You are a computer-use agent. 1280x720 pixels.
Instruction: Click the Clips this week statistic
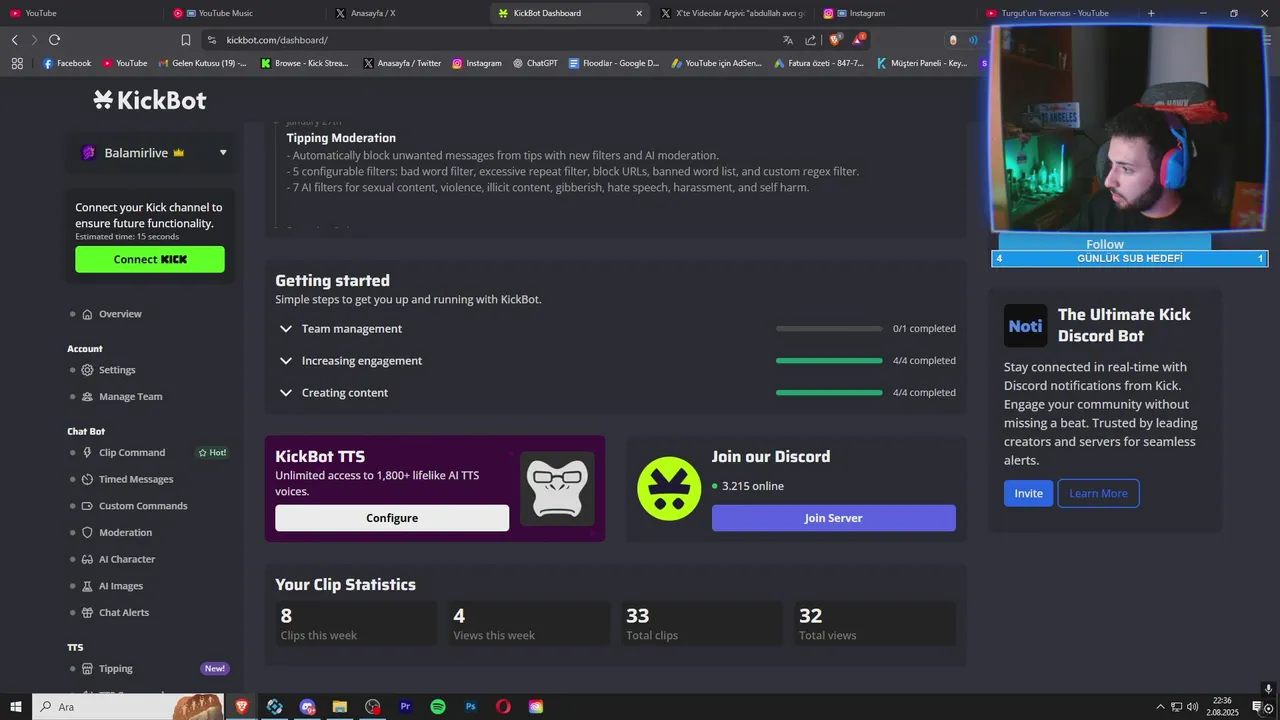click(x=355, y=624)
